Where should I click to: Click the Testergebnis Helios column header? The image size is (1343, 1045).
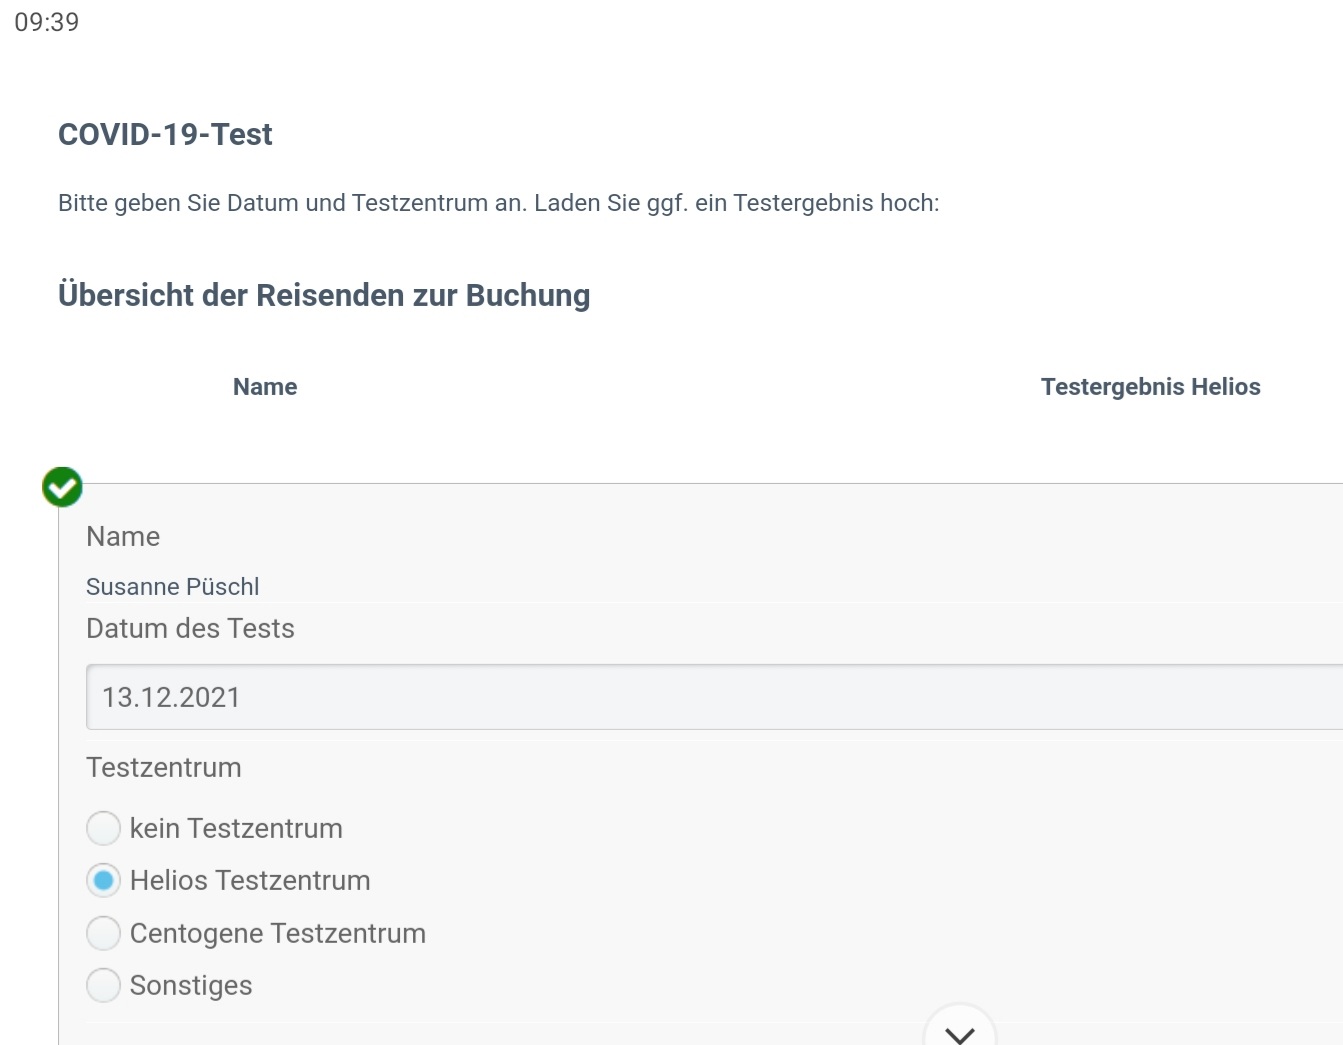coord(1150,387)
